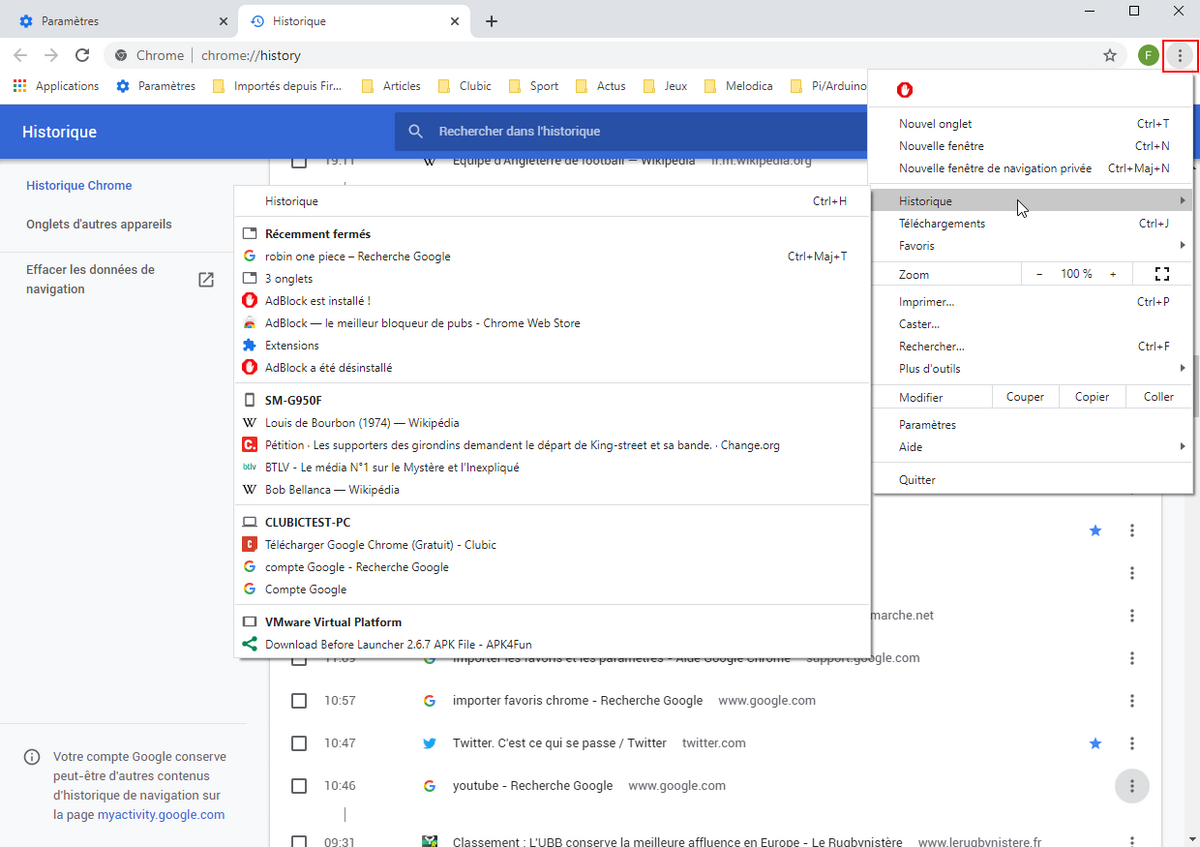Check the box for the 10:46 youtube entry
The height and width of the screenshot is (847, 1200).
(x=298, y=786)
